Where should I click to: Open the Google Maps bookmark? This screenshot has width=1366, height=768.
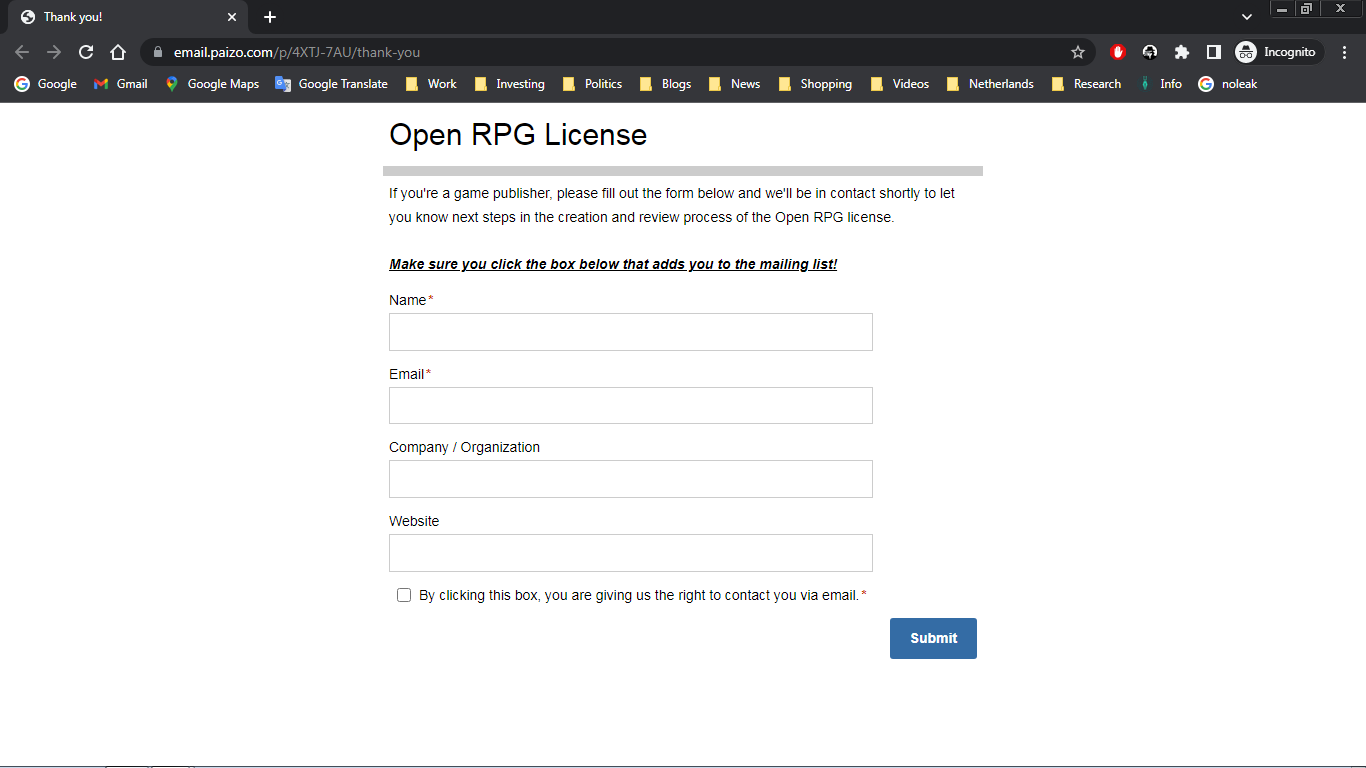pyautogui.click(x=212, y=84)
